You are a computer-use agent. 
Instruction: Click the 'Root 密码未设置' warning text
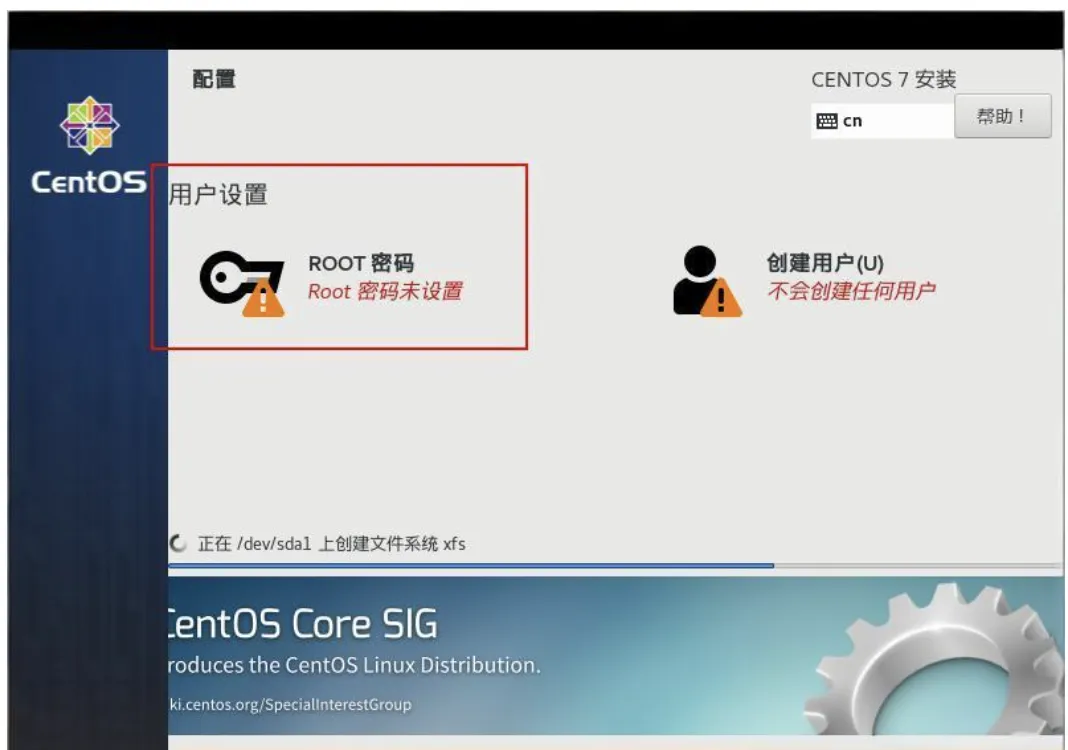[x=385, y=292]
